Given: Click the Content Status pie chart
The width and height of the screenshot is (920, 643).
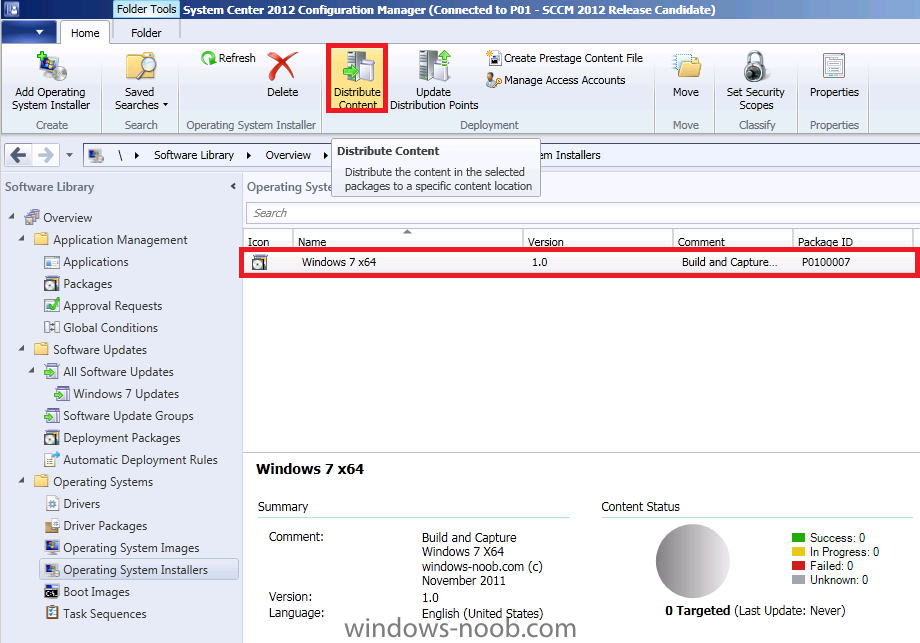Looking at the screenshot, I should pyautogui.click(x=692, y=561).
